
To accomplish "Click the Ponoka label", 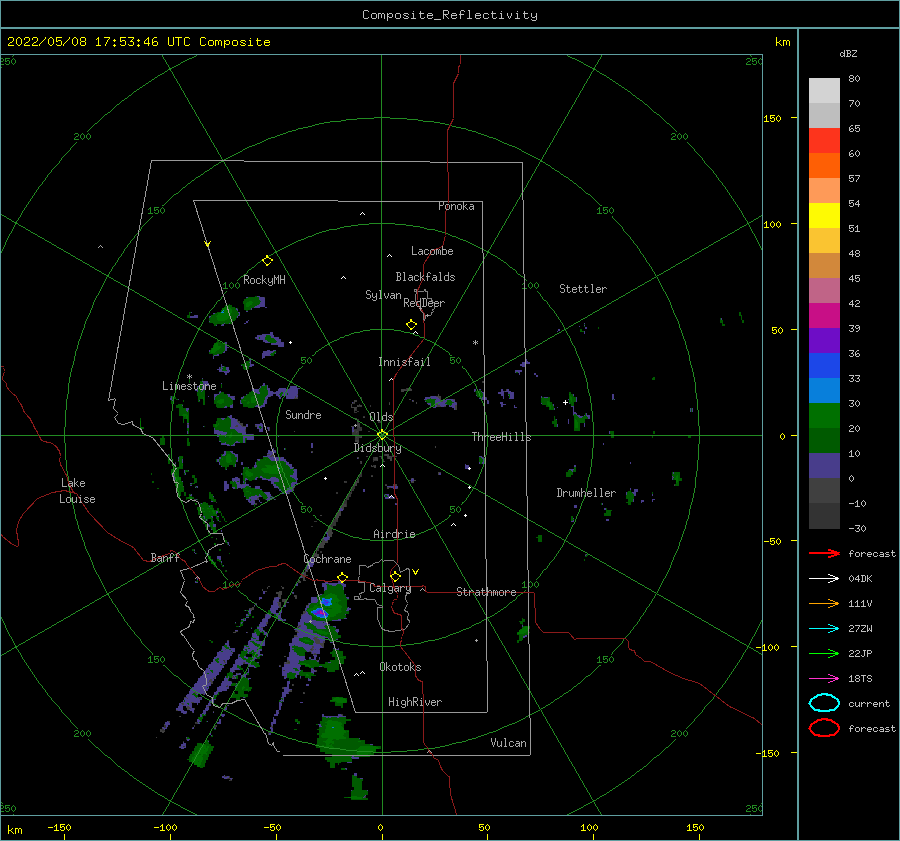I will pos(456,206).
